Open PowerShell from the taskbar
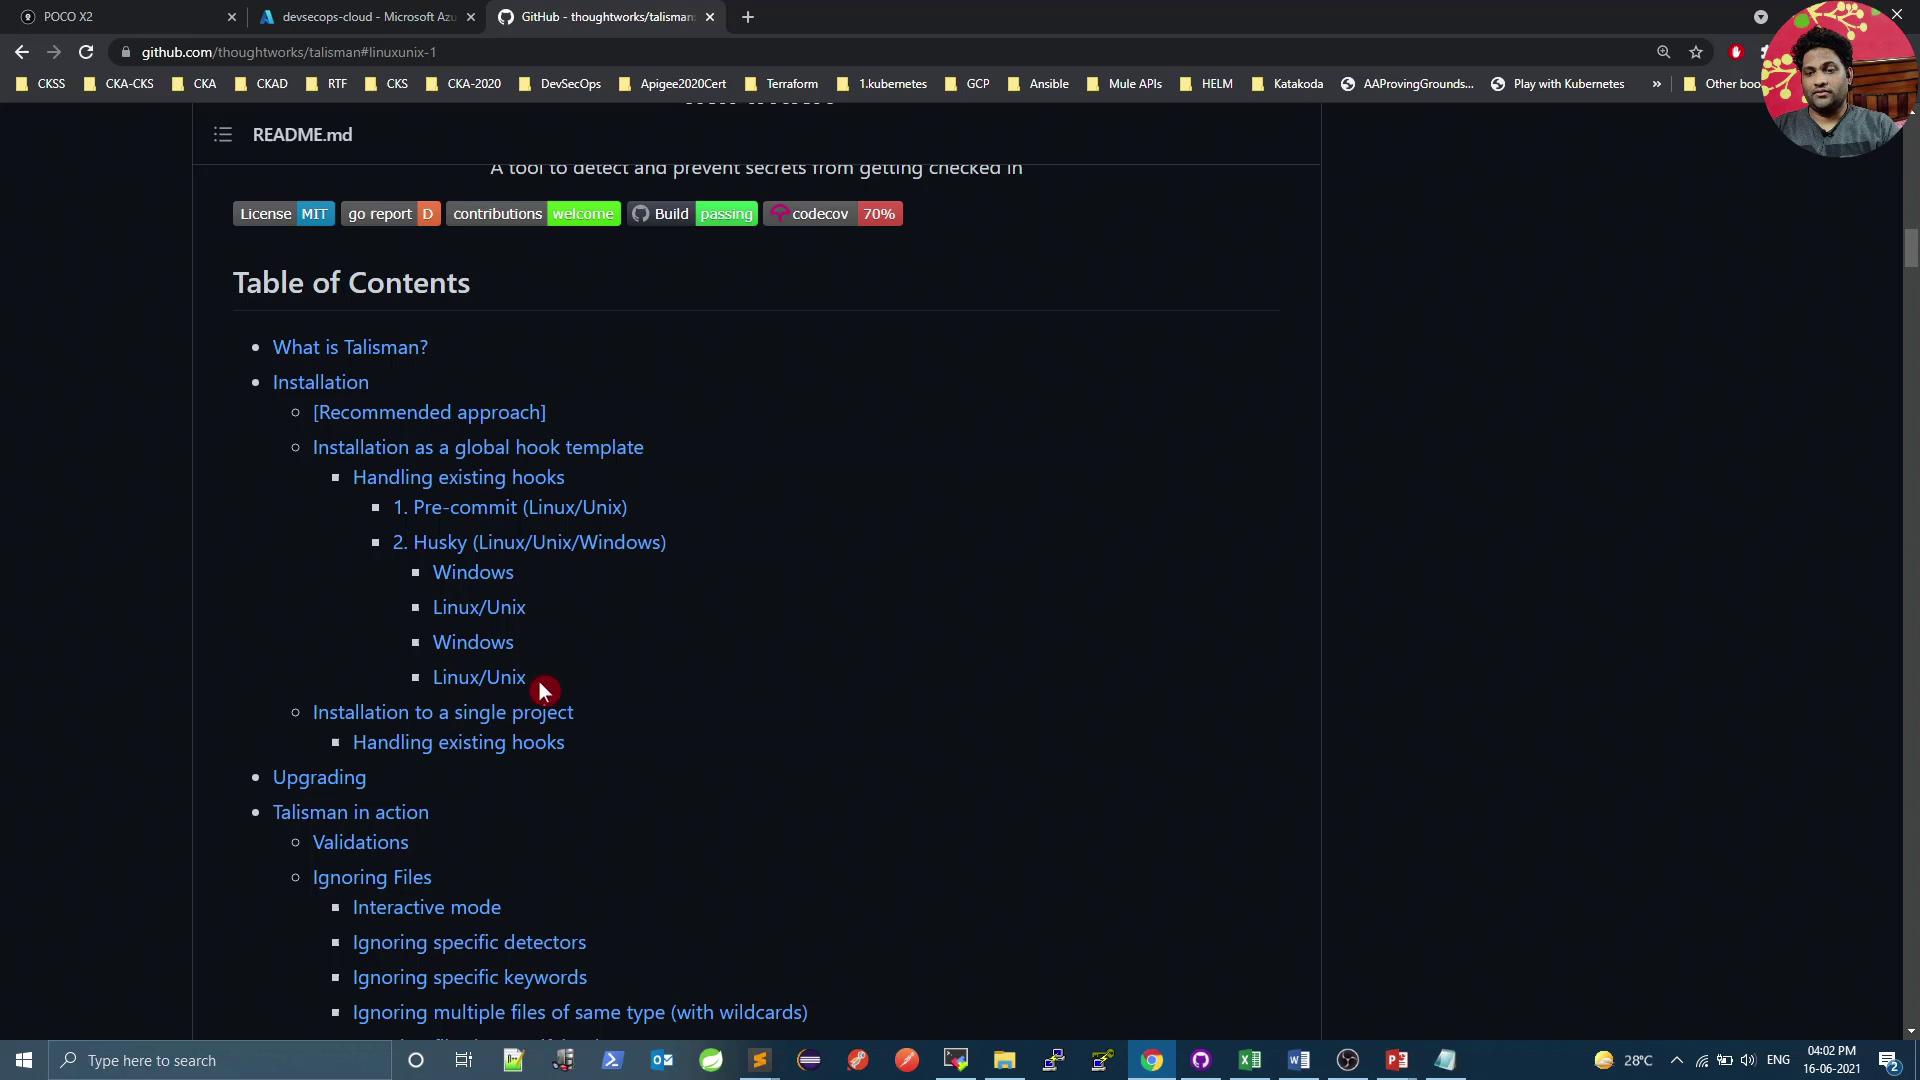This screenshot has width=1920, height=1080. coord(612,1060)
